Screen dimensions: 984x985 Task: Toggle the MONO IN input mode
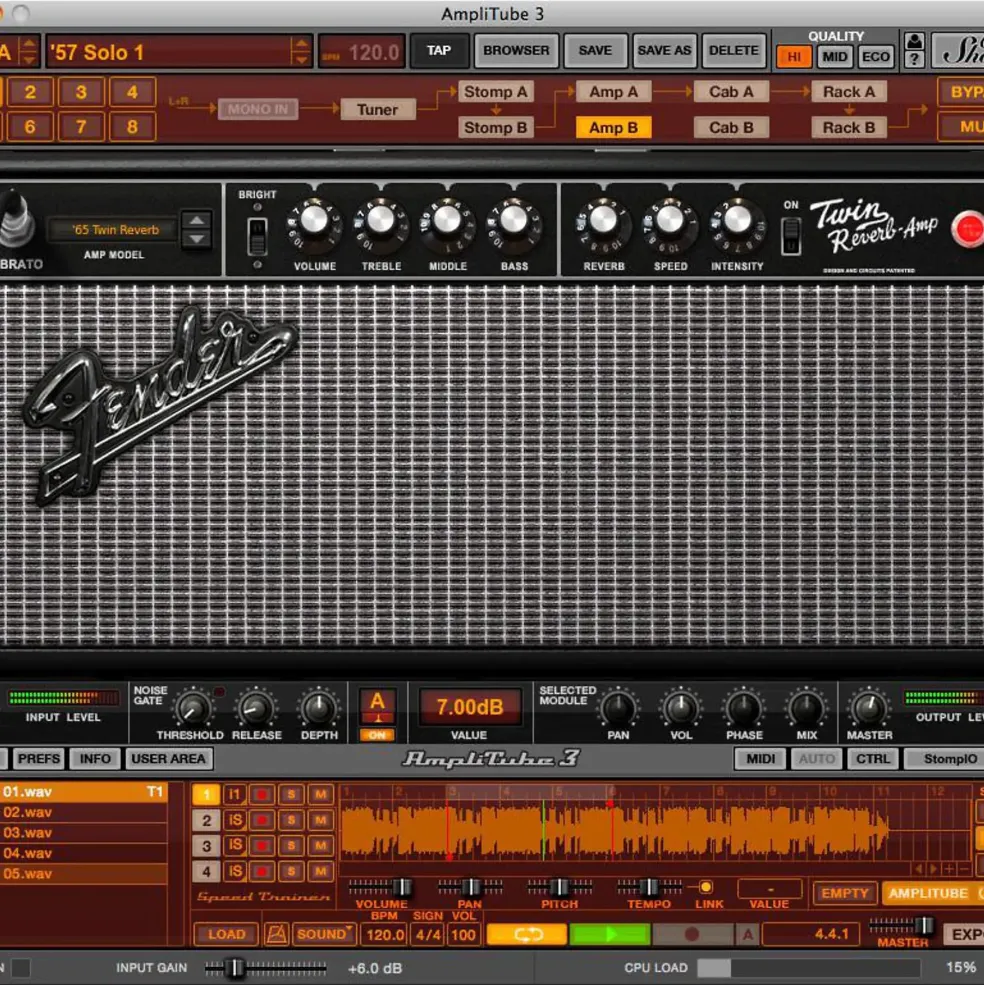pos(258,109)
